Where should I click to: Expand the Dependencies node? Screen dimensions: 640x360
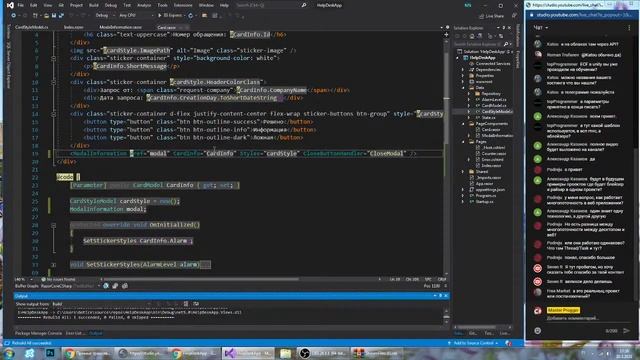click(x=463, y=70)
